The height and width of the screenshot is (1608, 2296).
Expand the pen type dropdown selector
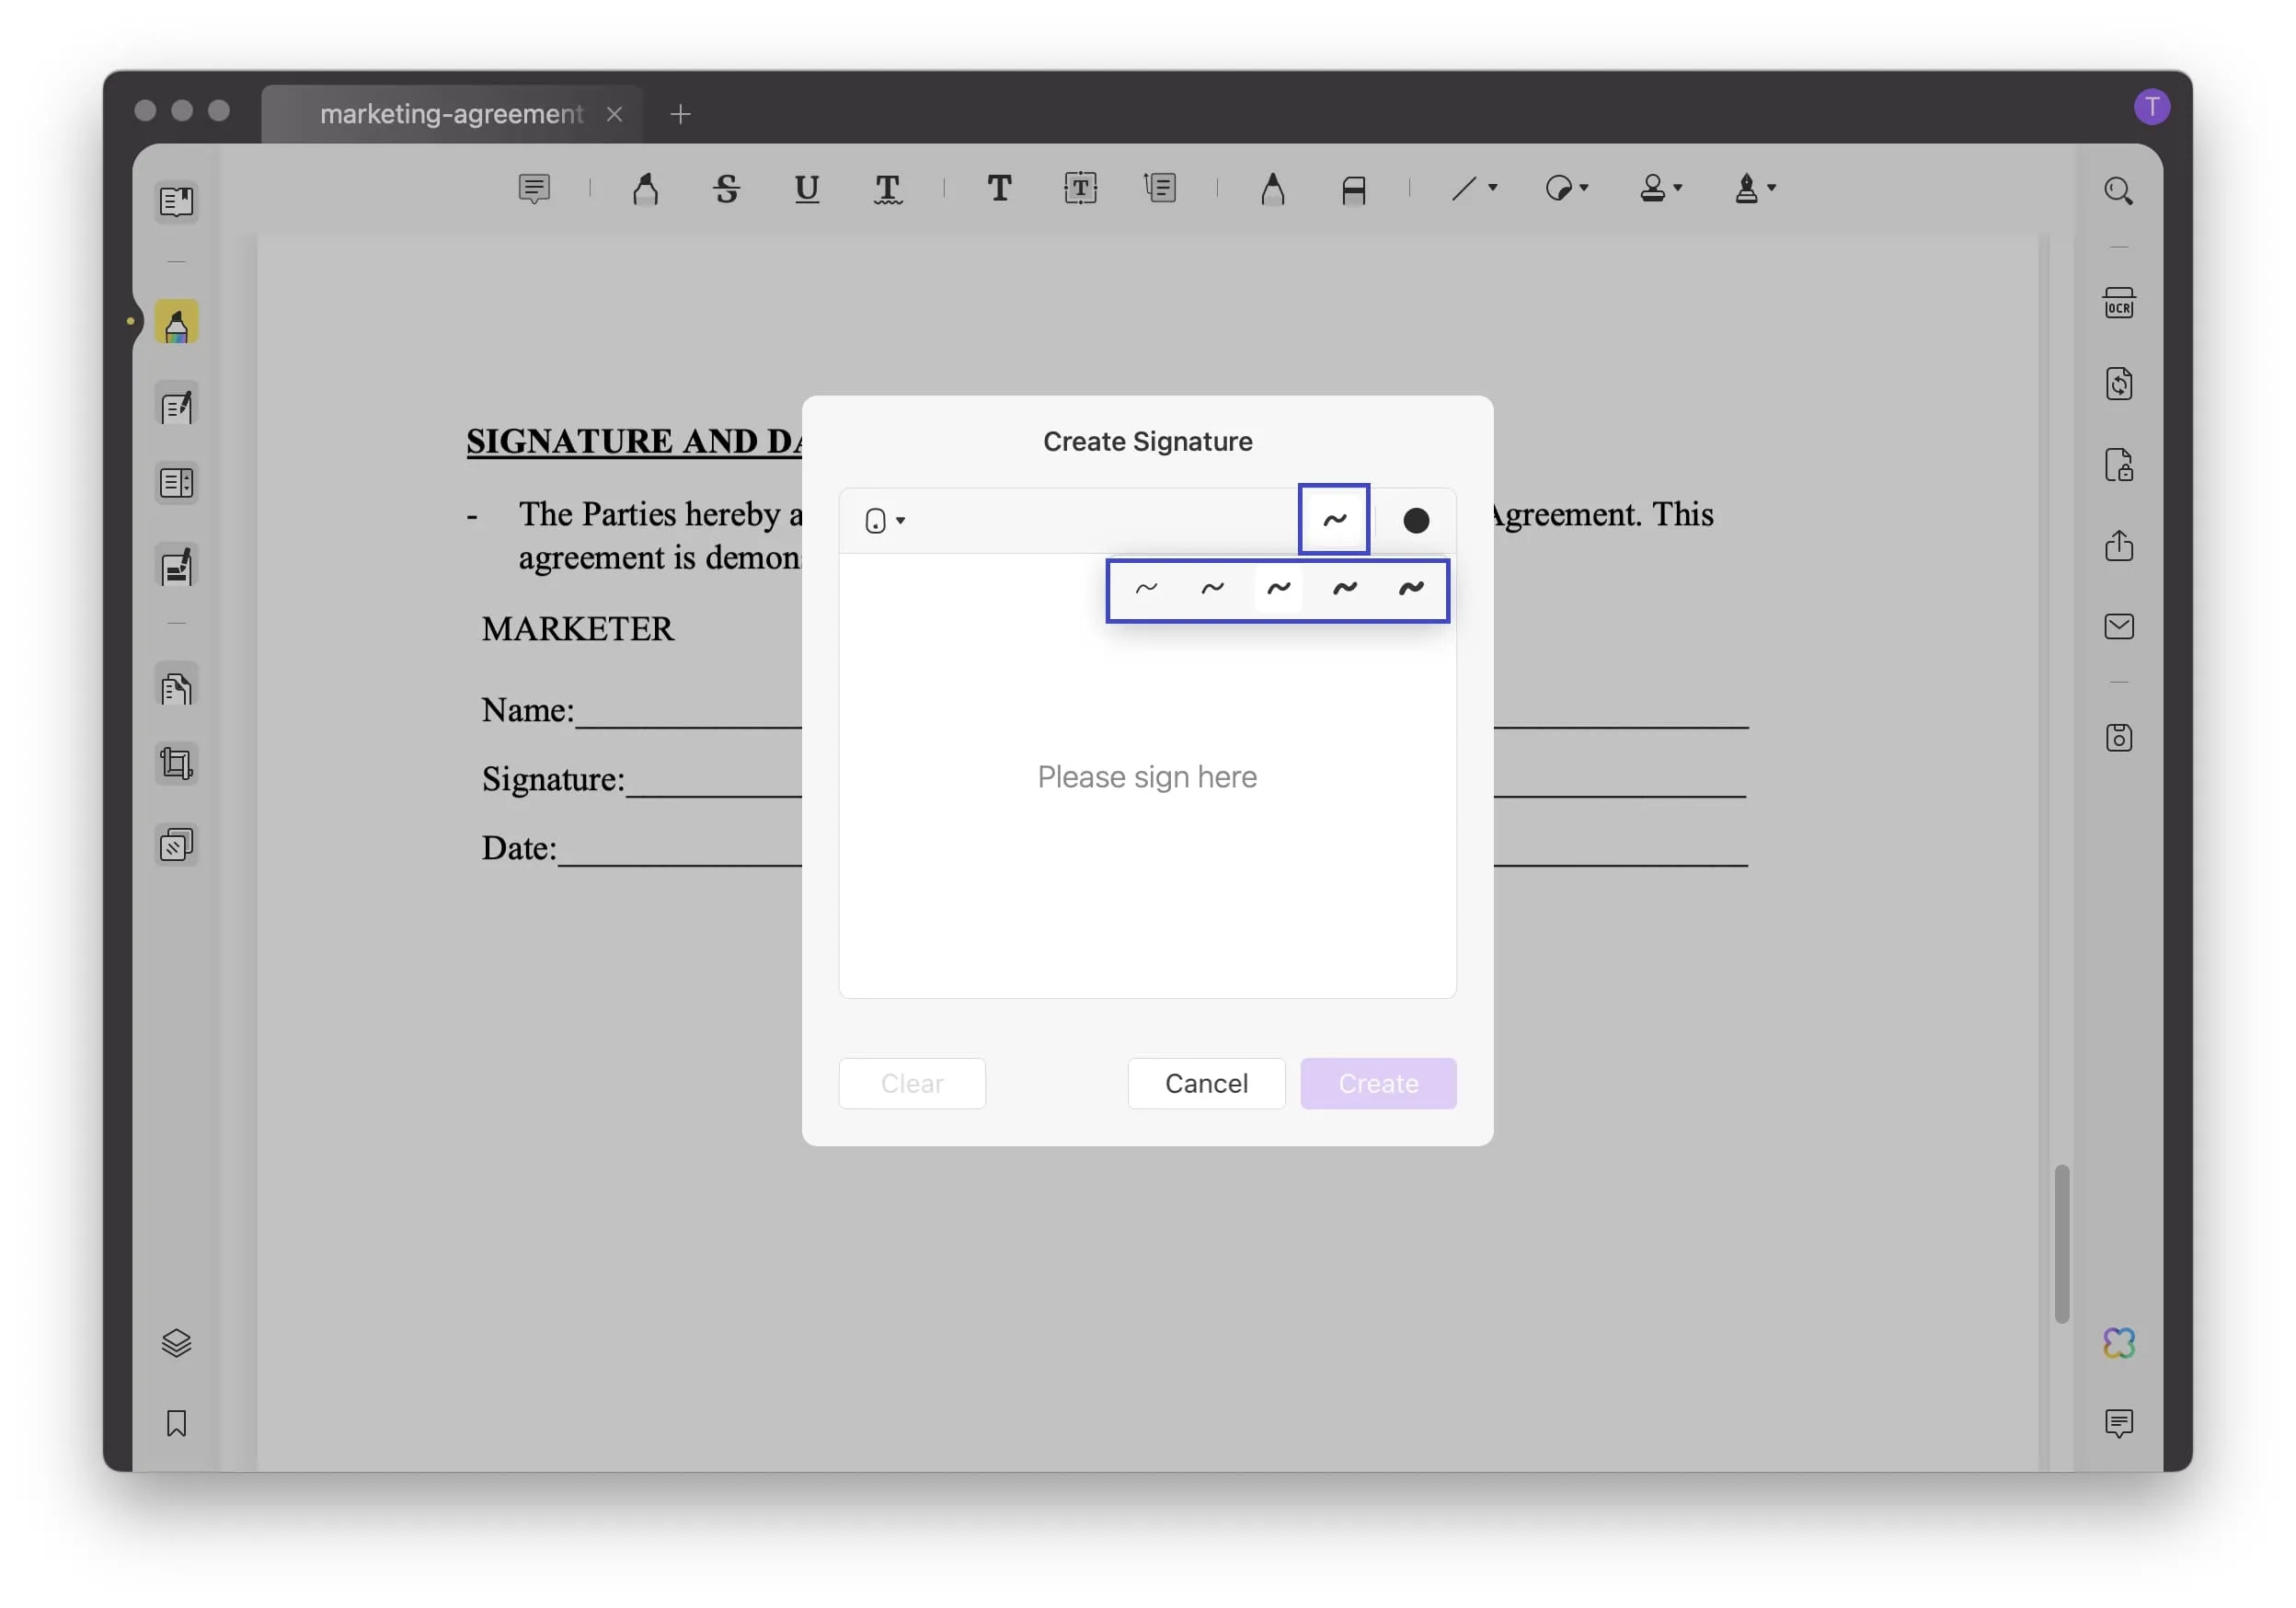tap(885, 520)
